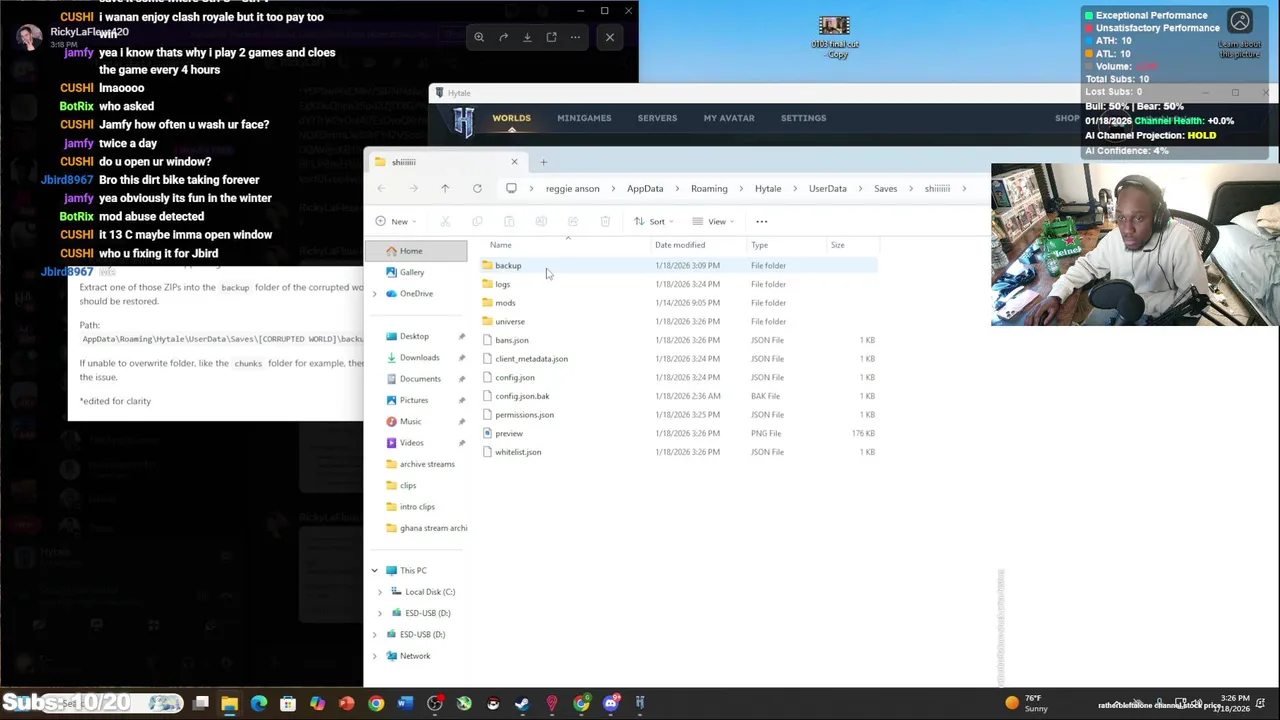Navigate to Saves in the breadcrumb
This screenshot has height=720, width=1280.
click(x=885, y=188)
